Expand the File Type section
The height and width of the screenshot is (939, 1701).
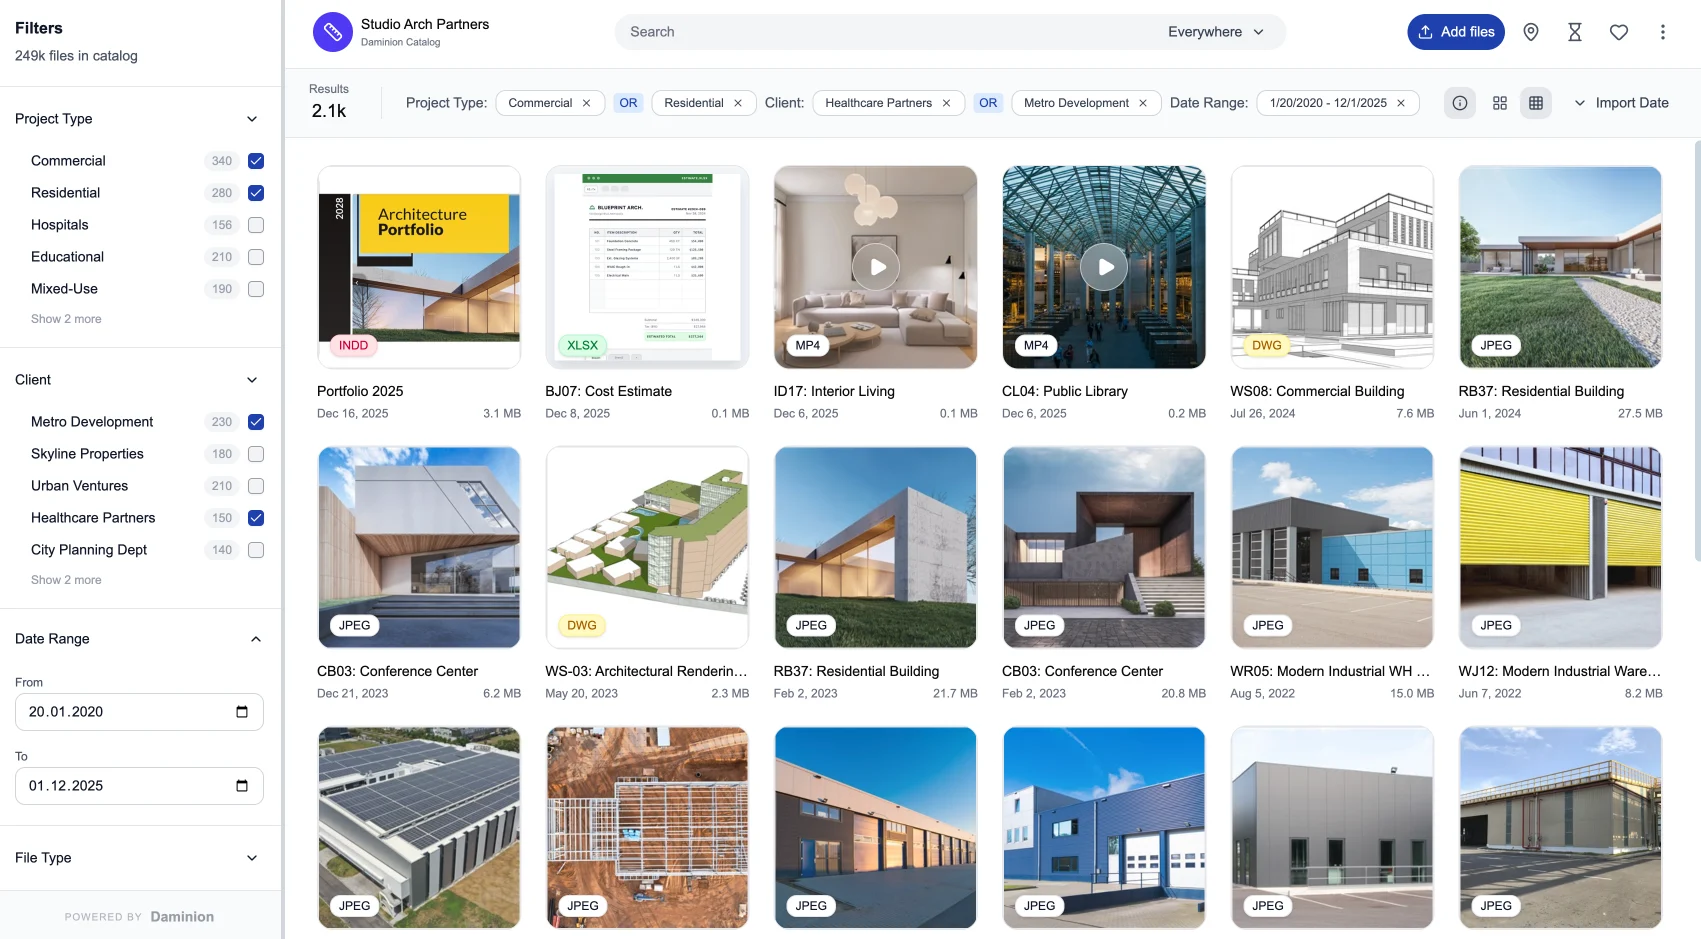pos(252,858)
